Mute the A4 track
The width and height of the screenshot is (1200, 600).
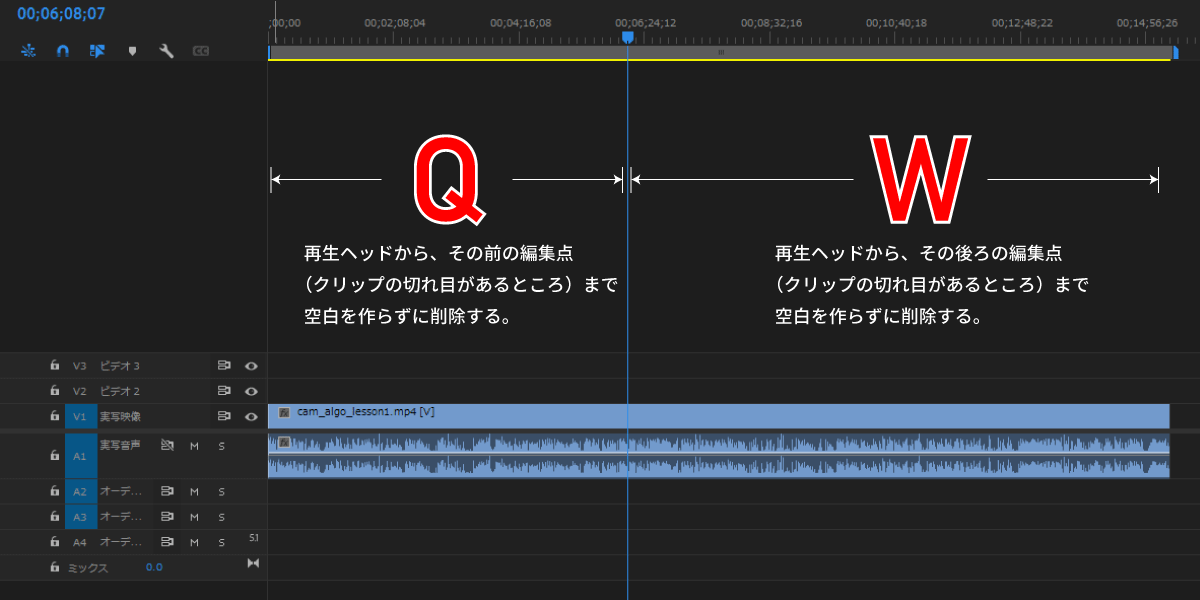195,542
